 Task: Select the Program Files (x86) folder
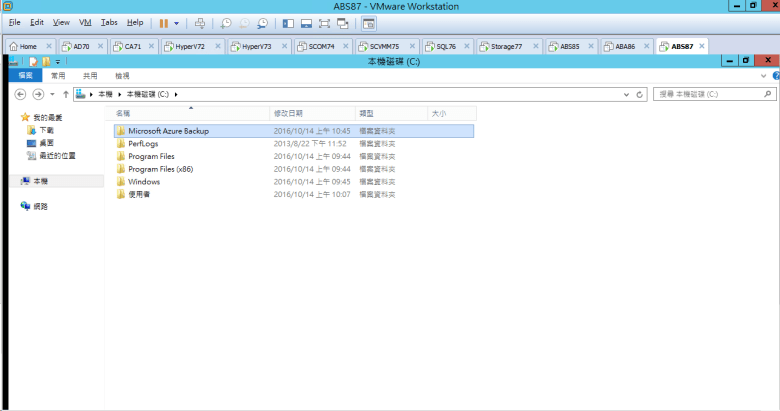[x=158, y=169]
